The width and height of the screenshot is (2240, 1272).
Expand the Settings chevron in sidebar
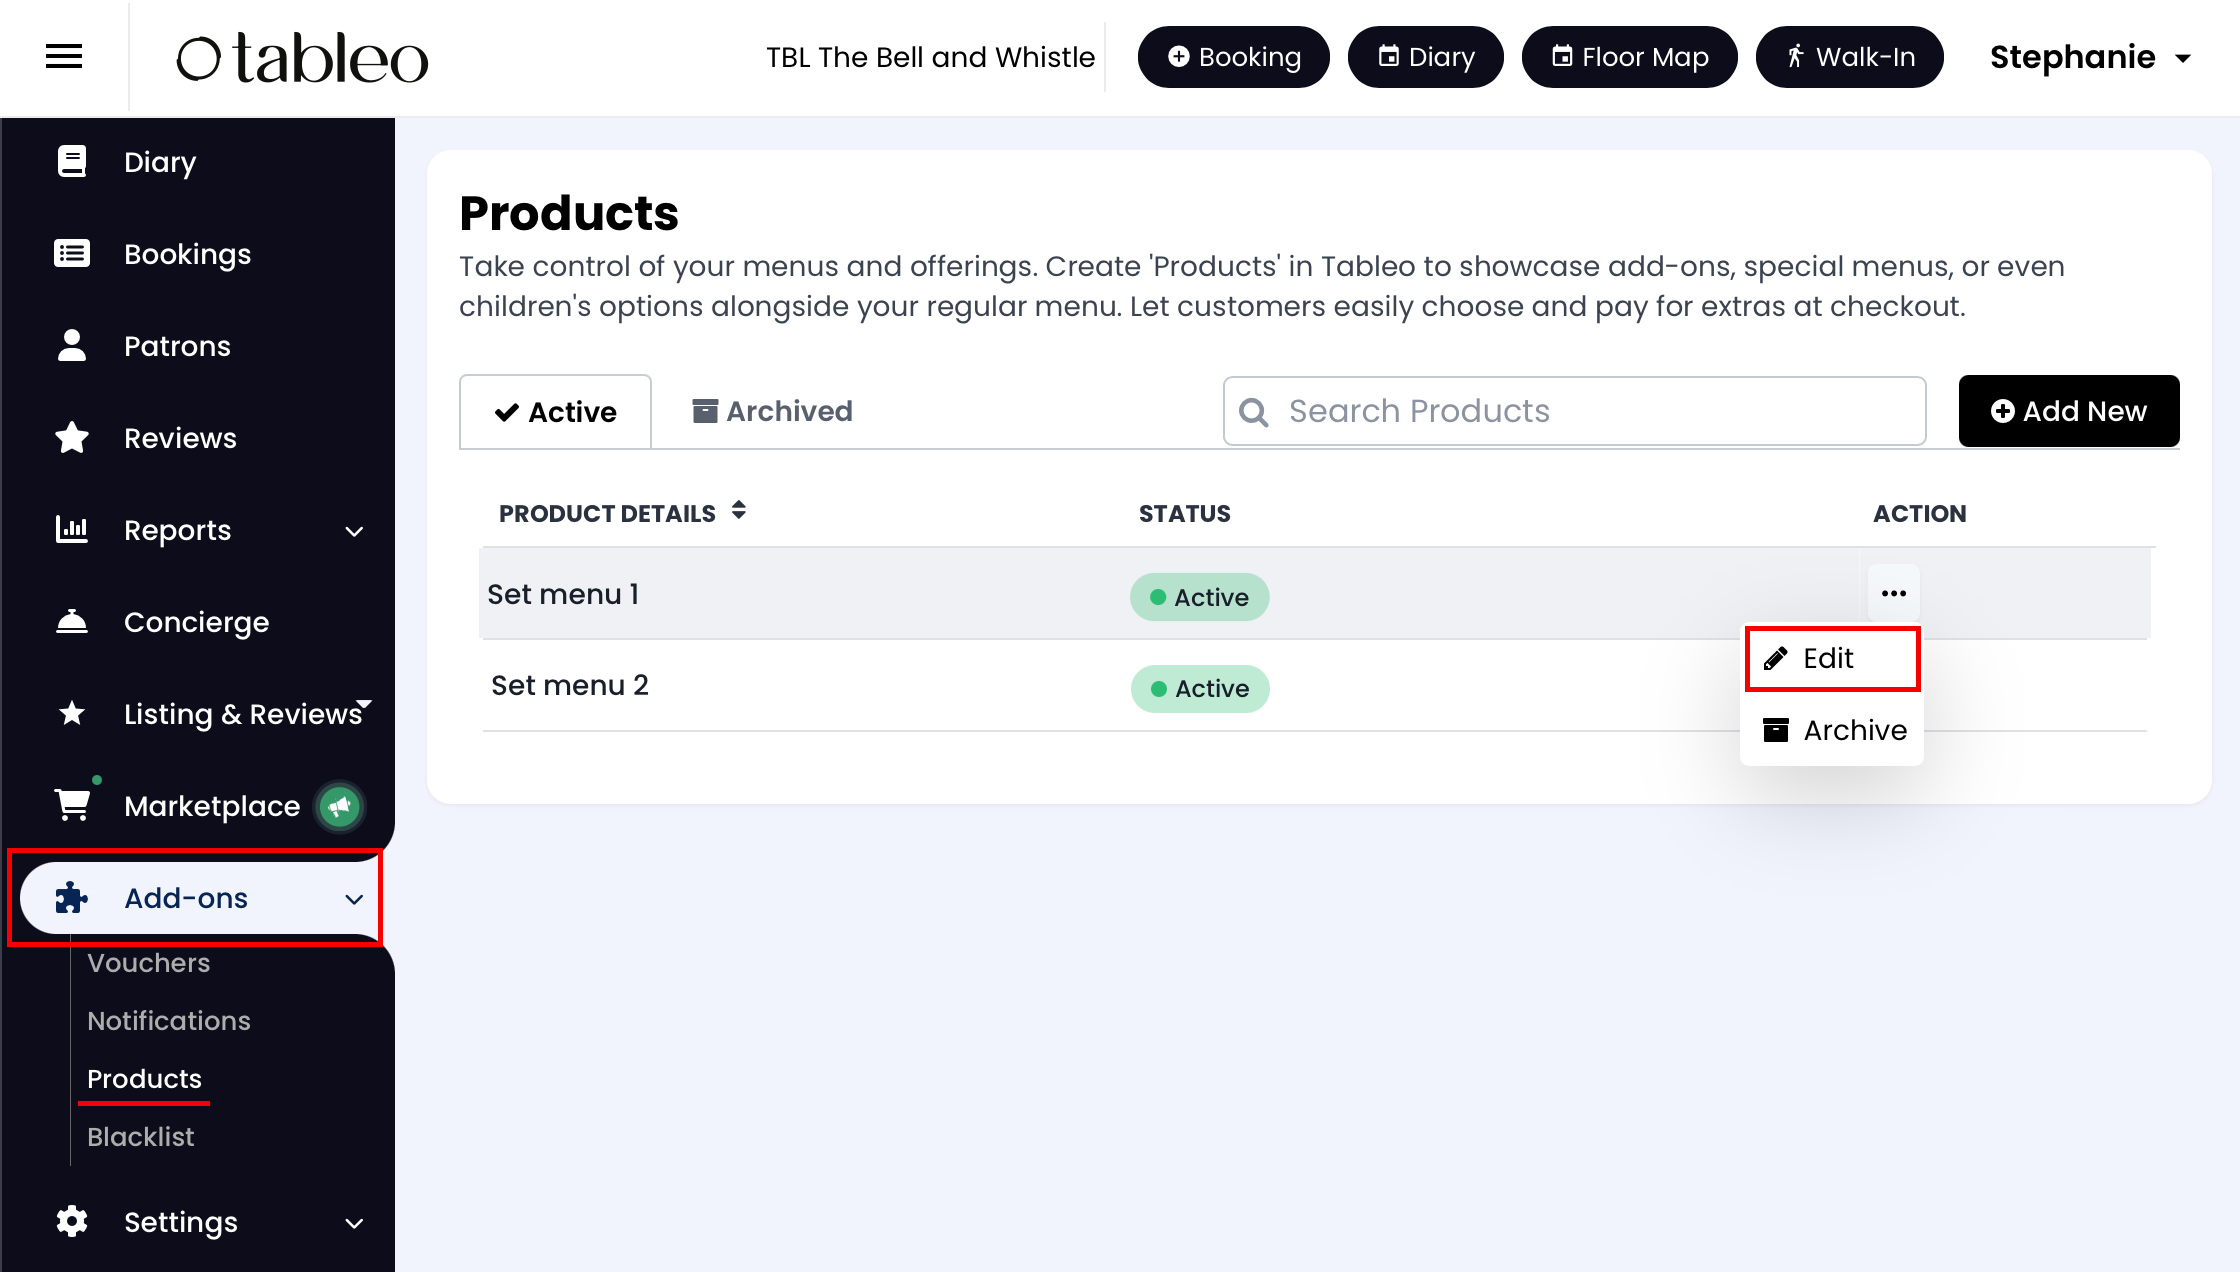354,1223
